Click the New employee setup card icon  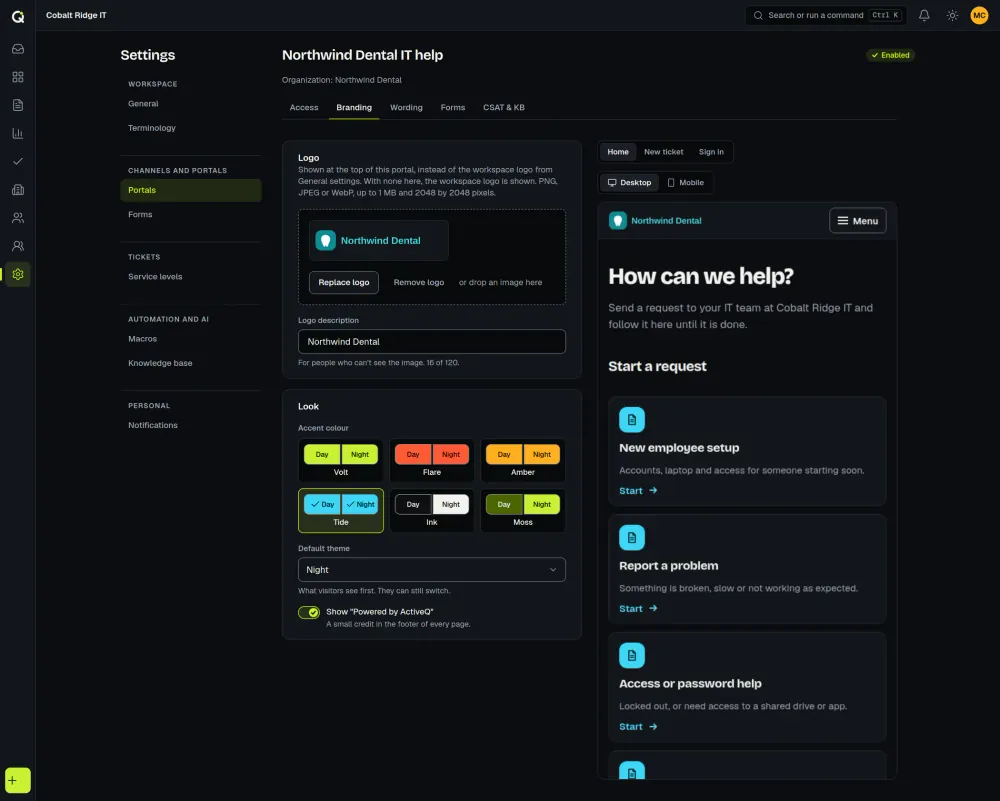(x=631, y=420)
